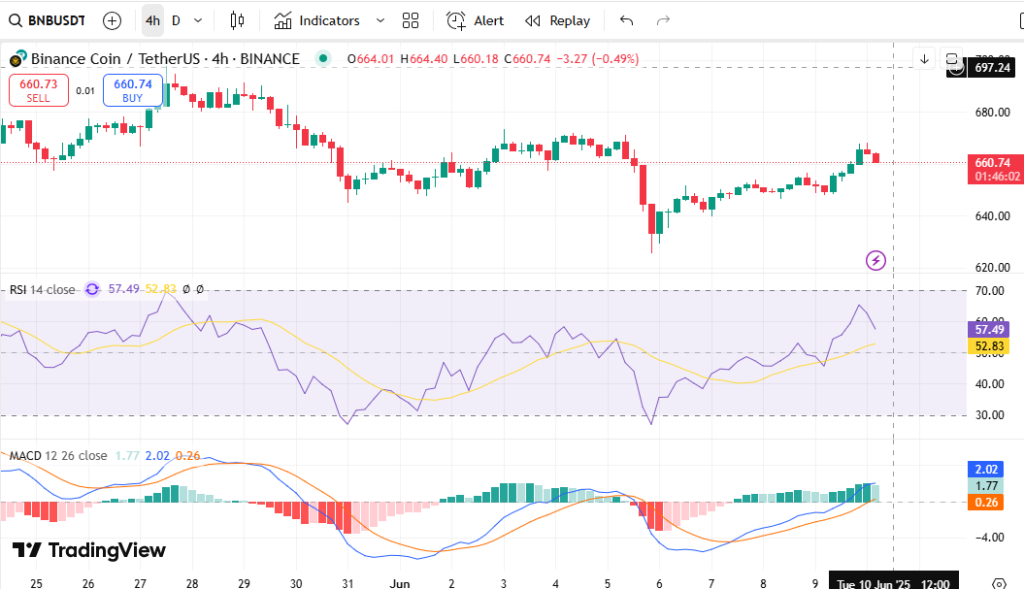The height and width of the screenshot is (589, 1024).
Task: Open the Indicators dialog
Action: [317, 21]
